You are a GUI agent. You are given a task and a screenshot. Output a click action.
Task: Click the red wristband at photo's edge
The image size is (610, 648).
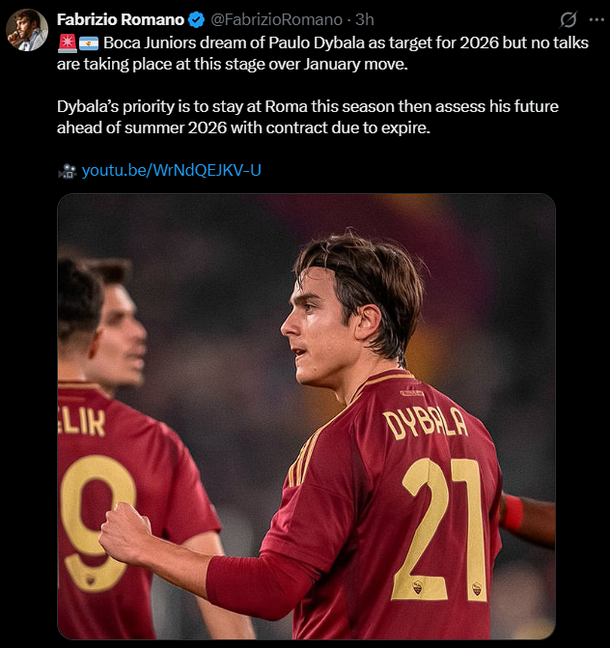point(513,512)
